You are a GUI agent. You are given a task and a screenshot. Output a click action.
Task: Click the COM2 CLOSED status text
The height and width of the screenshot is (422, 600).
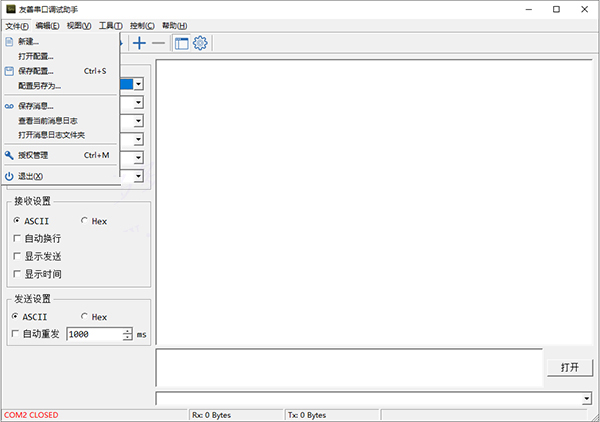pyautogui.click(x=31, y=415)
